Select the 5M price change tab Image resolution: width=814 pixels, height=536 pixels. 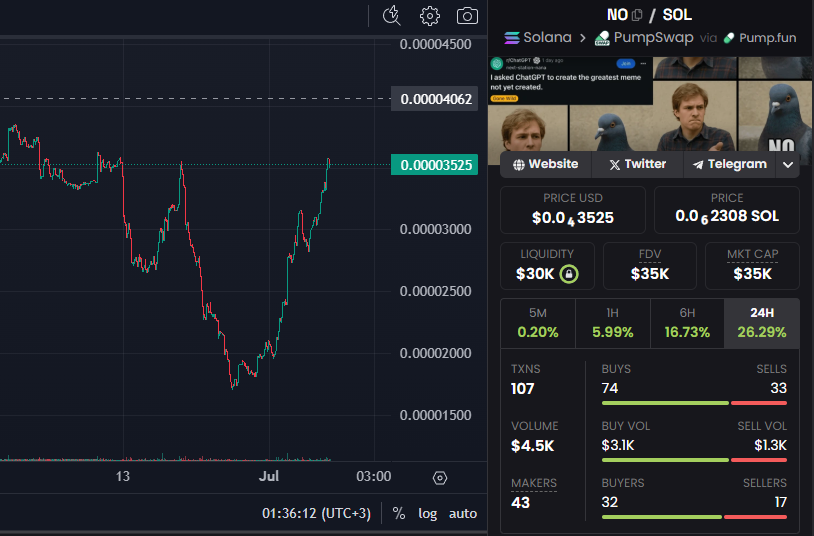tap(538, 323)
